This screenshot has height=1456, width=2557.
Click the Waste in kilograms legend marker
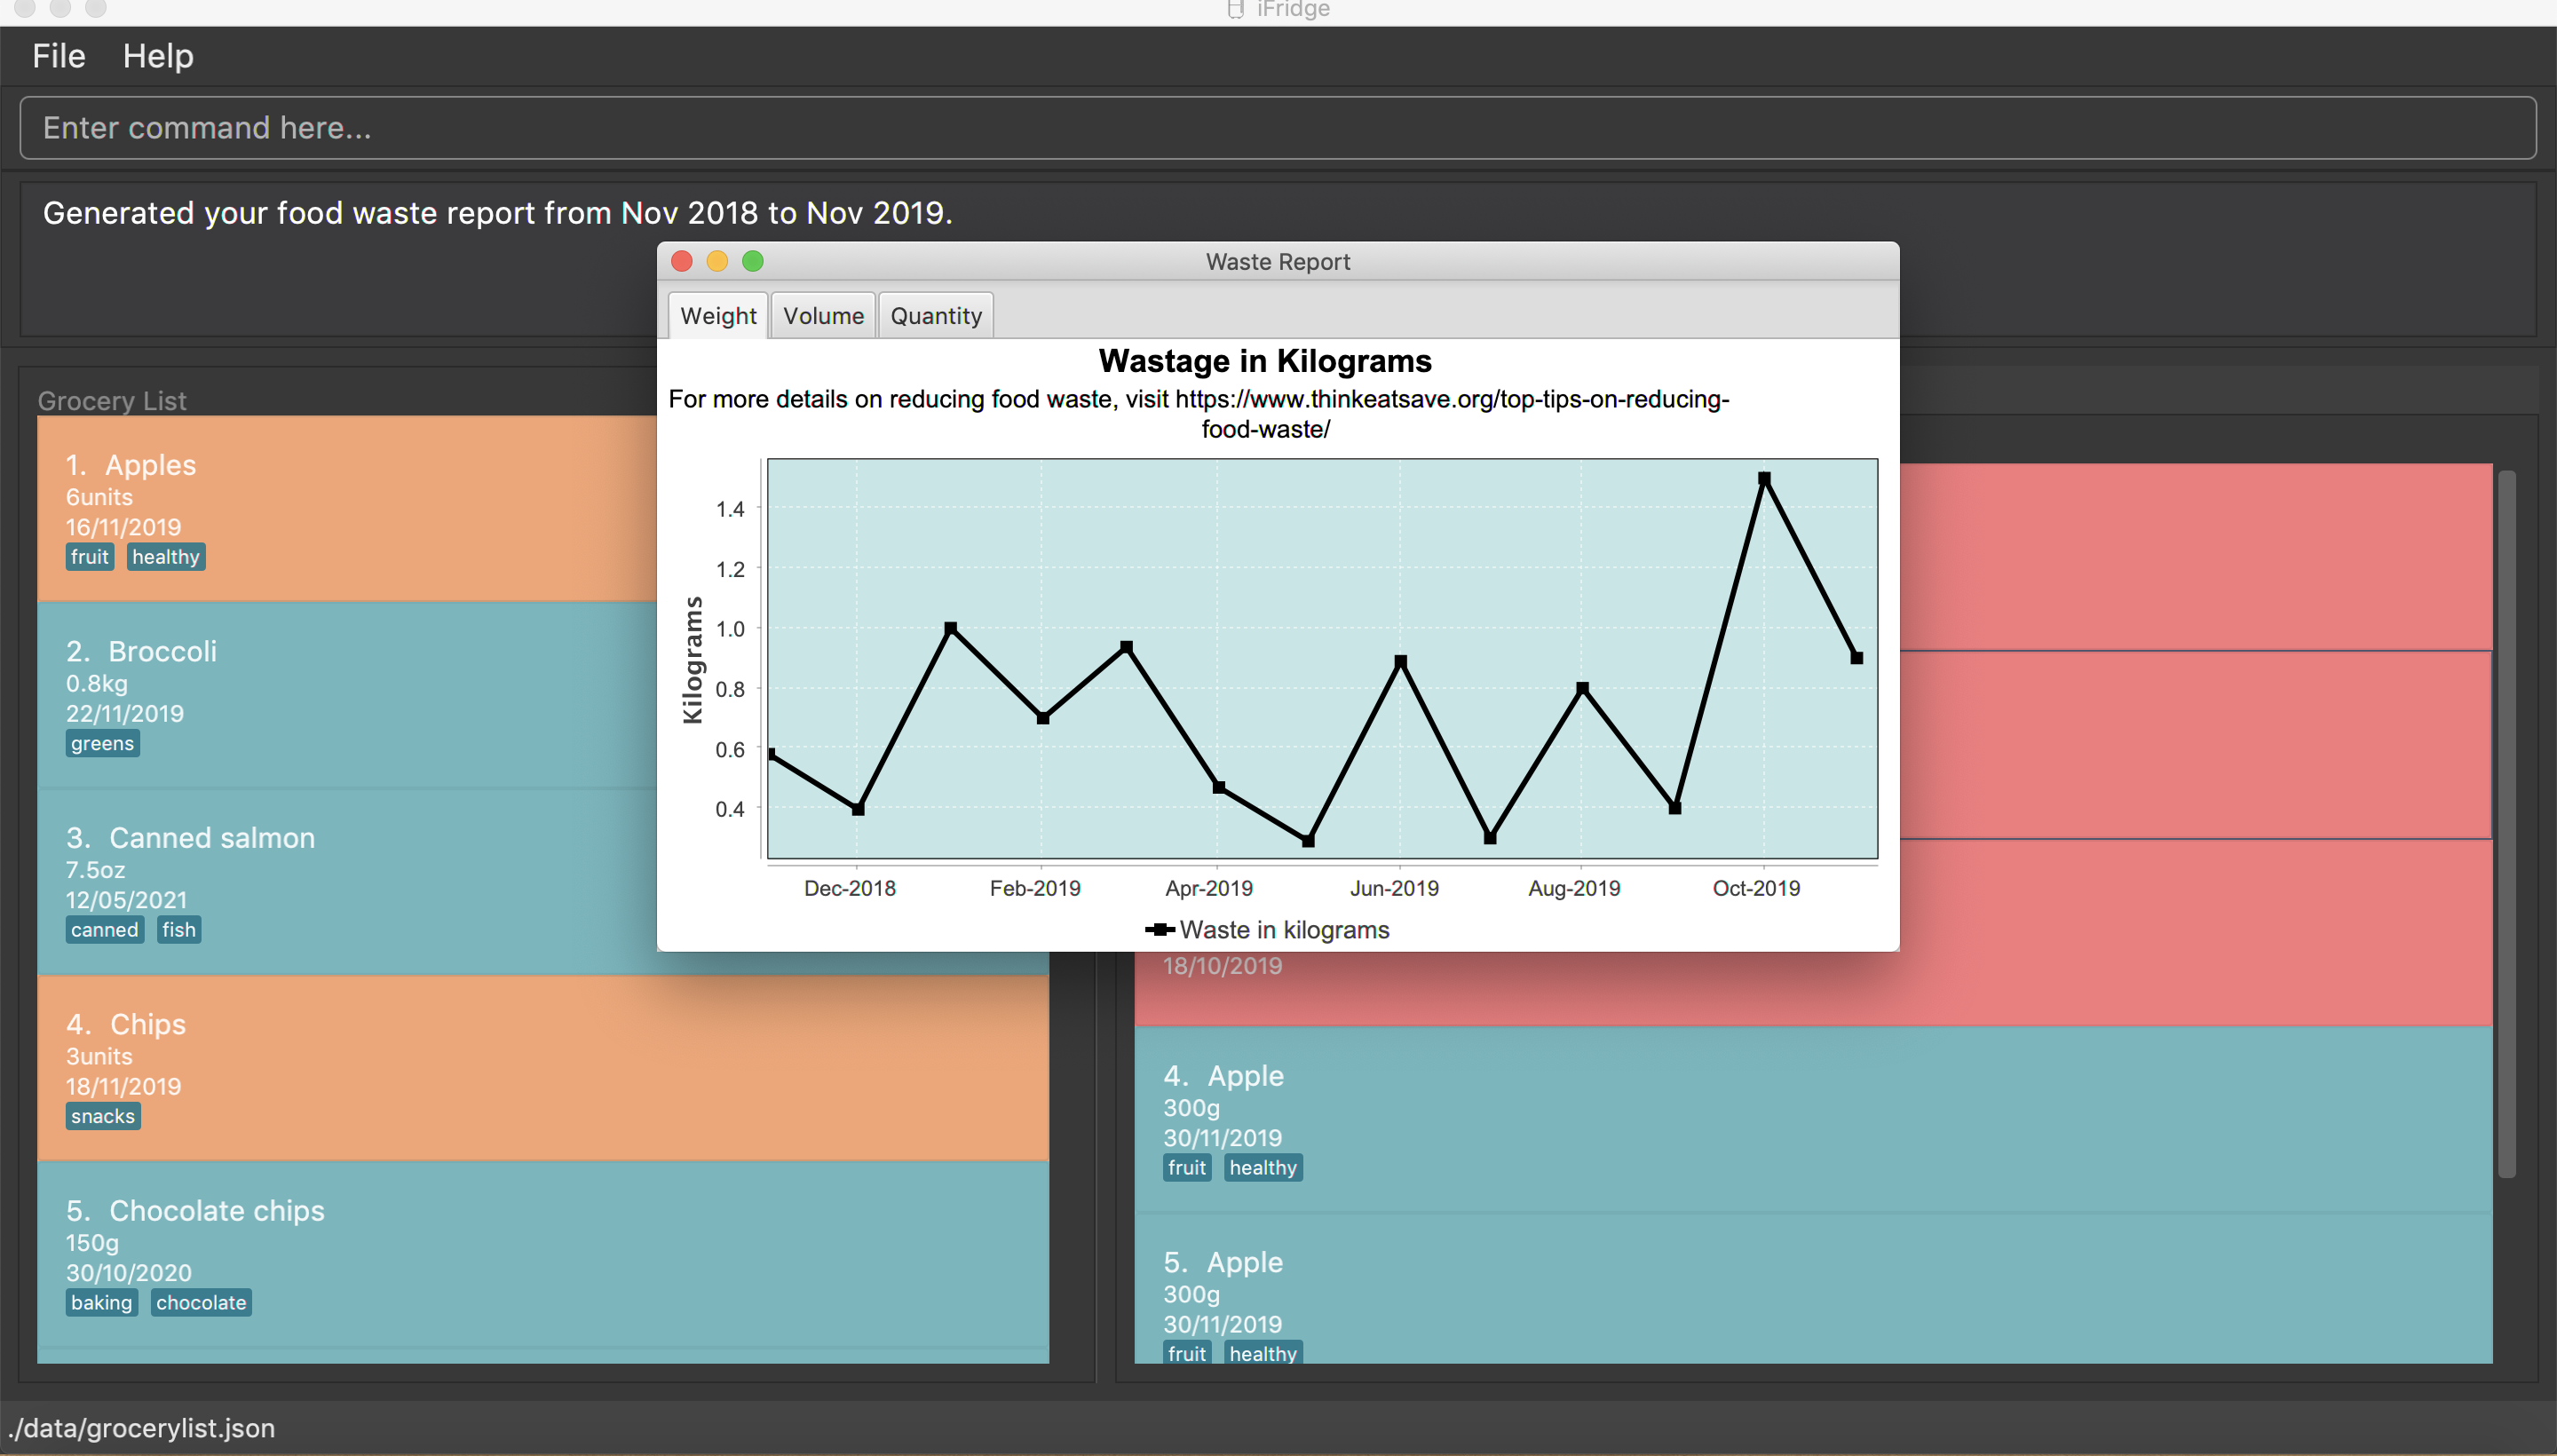tap(1159, 930)
